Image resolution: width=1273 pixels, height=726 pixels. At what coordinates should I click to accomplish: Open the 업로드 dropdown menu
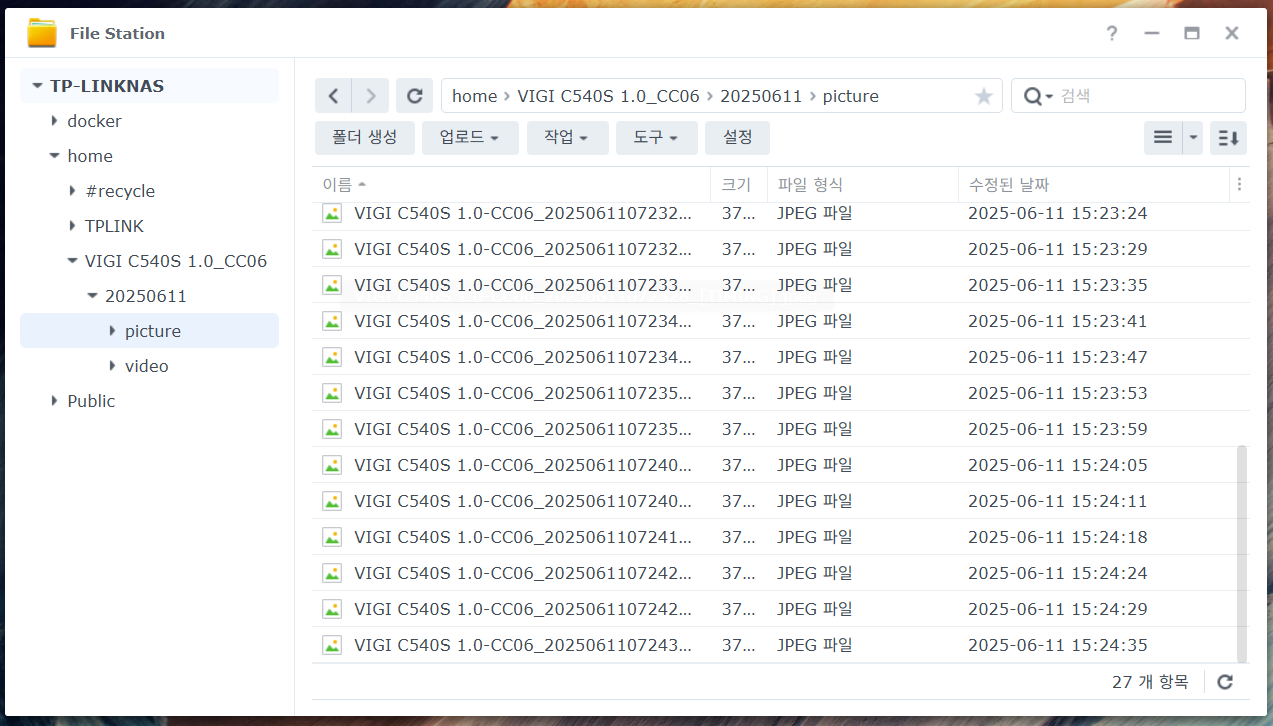coord(469,138)
